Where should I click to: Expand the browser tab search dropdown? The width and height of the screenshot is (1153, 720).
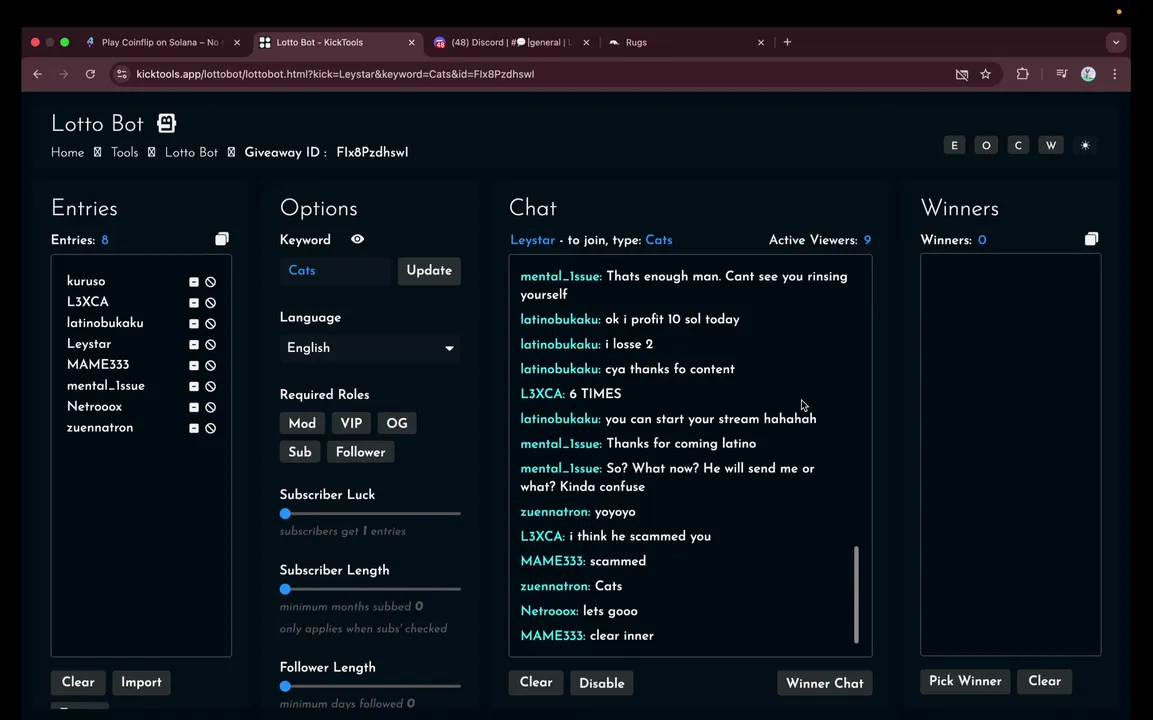pyautogui.click(x=1116, y=43)
